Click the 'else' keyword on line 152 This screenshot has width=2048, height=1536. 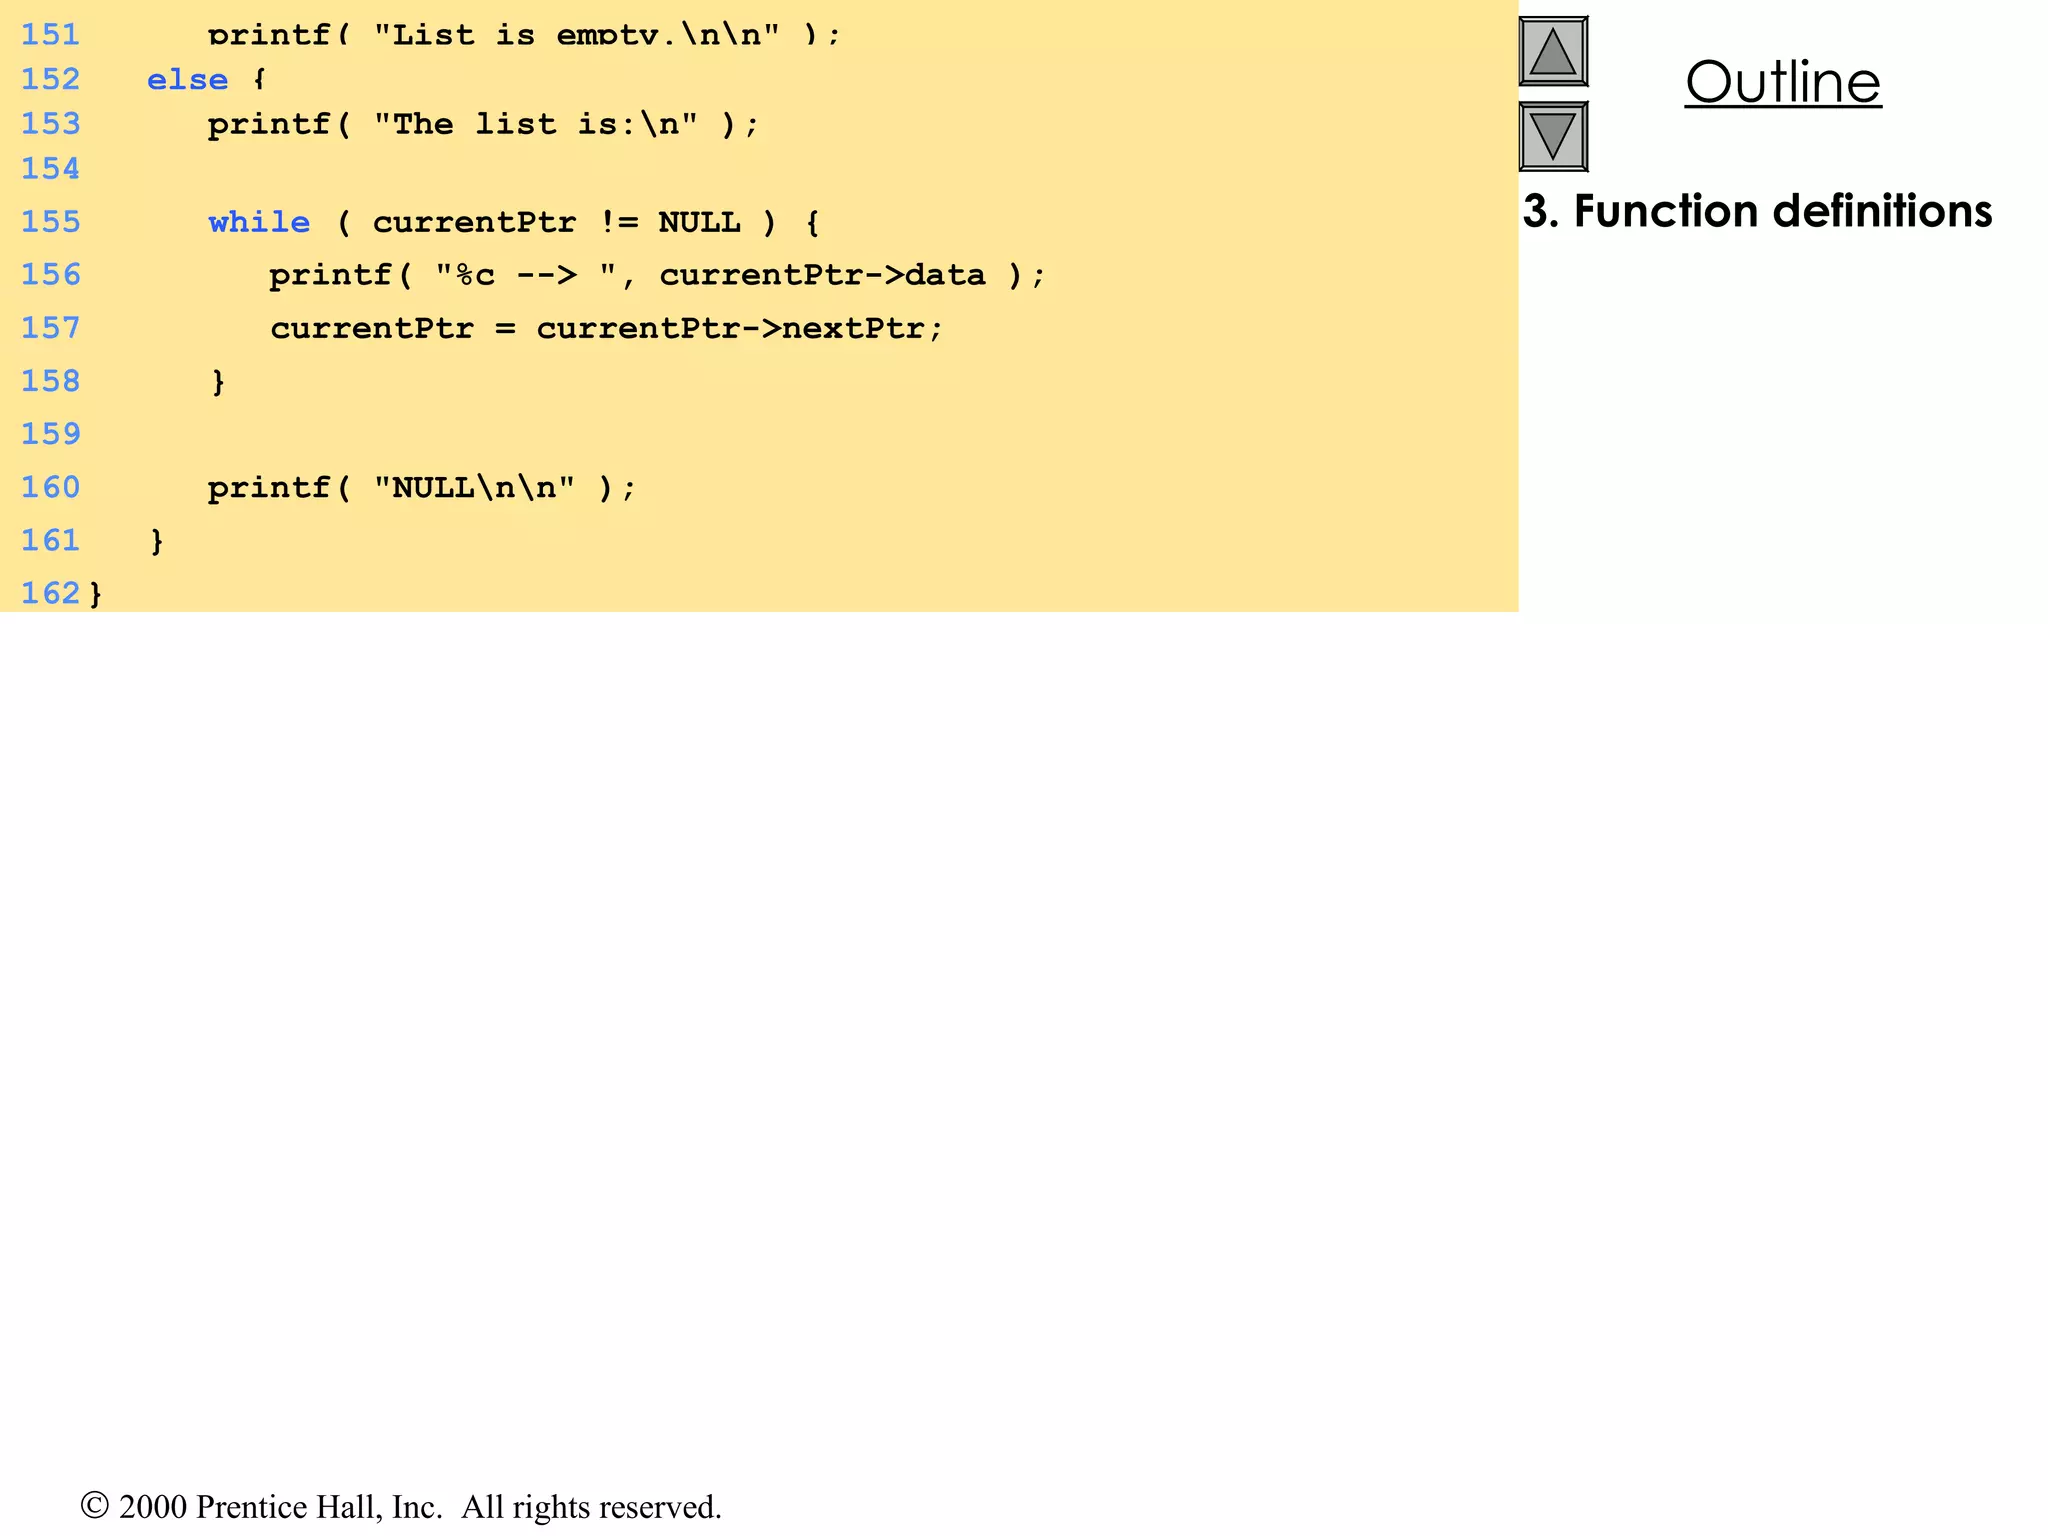(187, 80)
